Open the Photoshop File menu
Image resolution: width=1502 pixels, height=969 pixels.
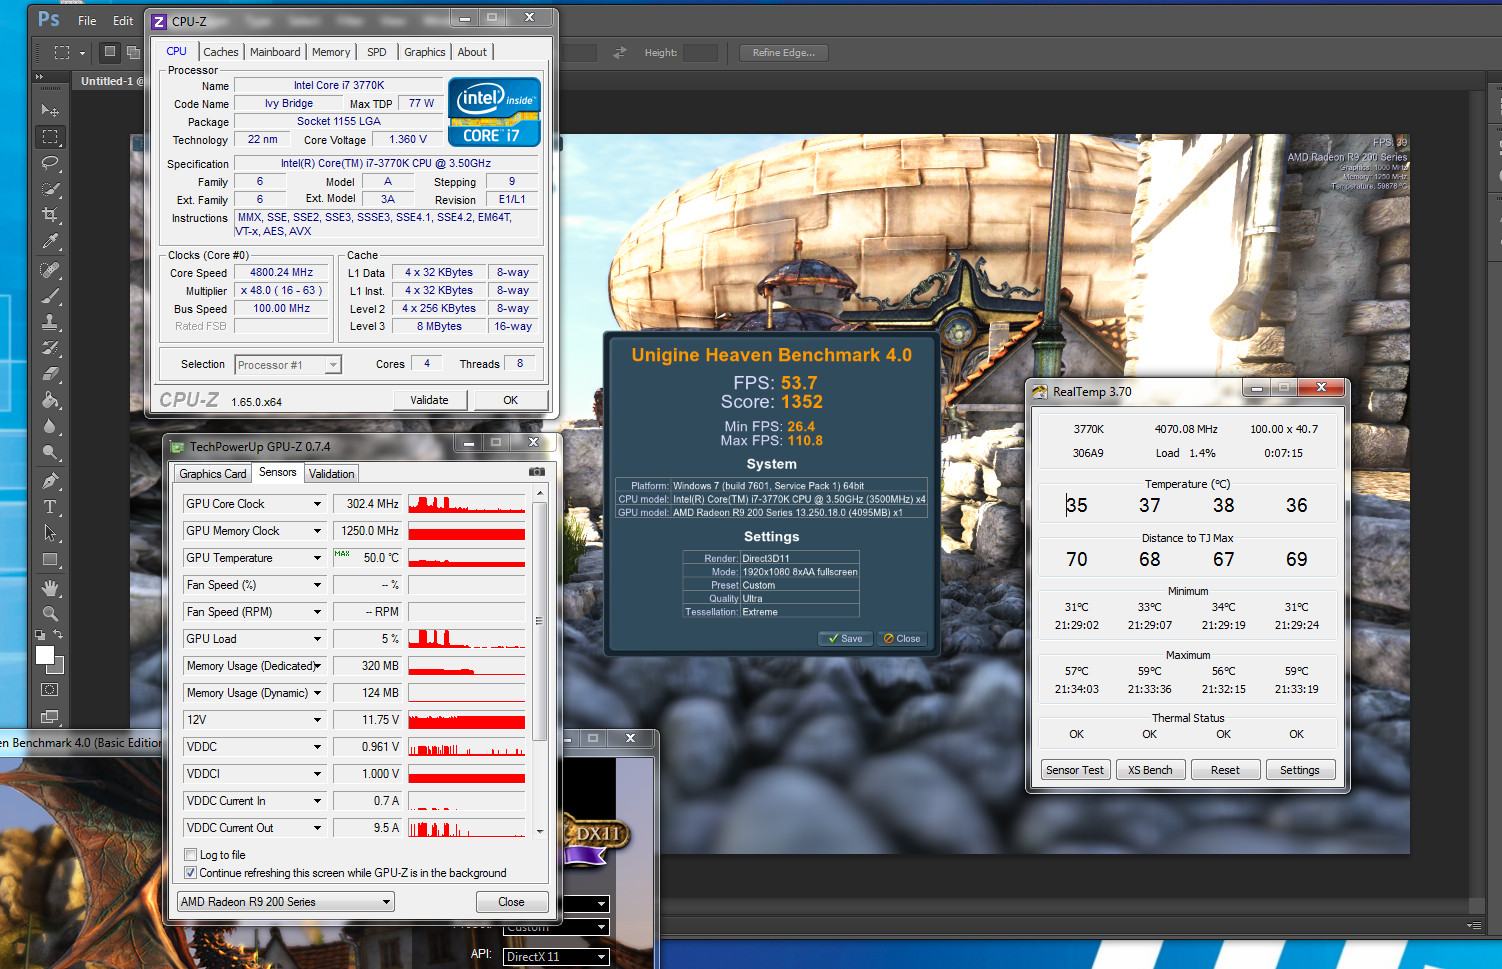point(87,21)
